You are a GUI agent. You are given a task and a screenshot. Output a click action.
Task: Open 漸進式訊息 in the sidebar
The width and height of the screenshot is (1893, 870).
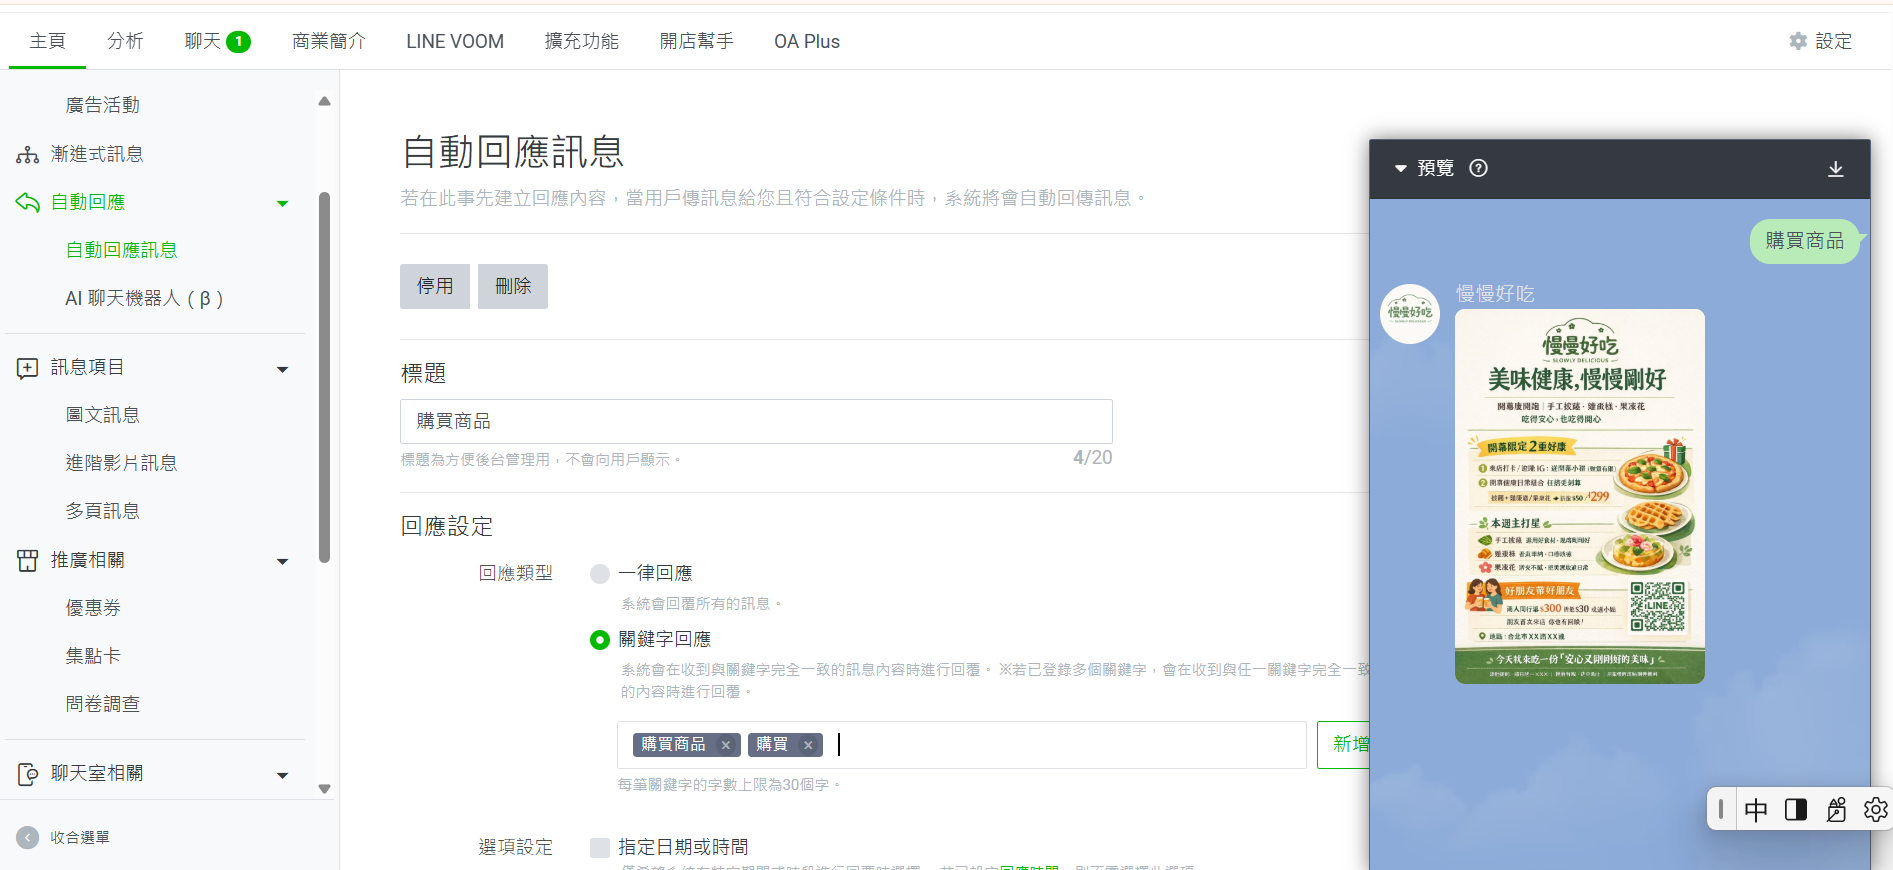[x=97, y=154]
